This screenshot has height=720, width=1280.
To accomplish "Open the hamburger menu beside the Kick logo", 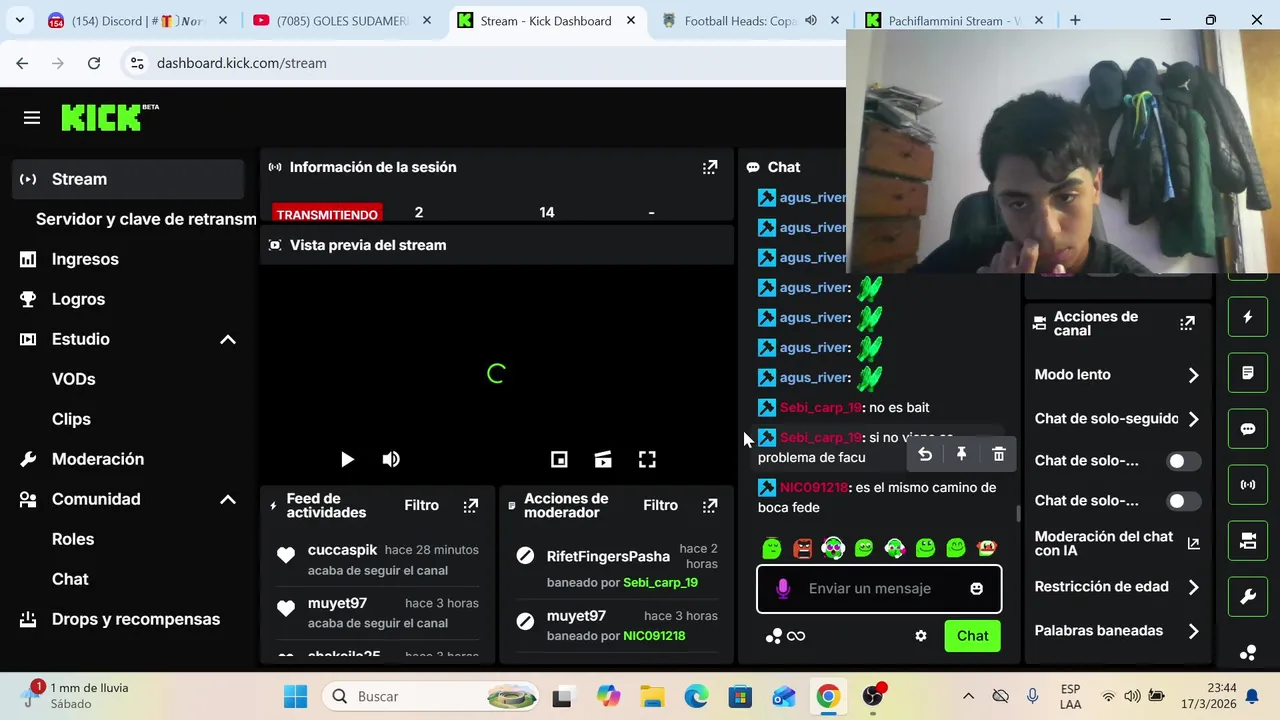I will coord(32,118).
